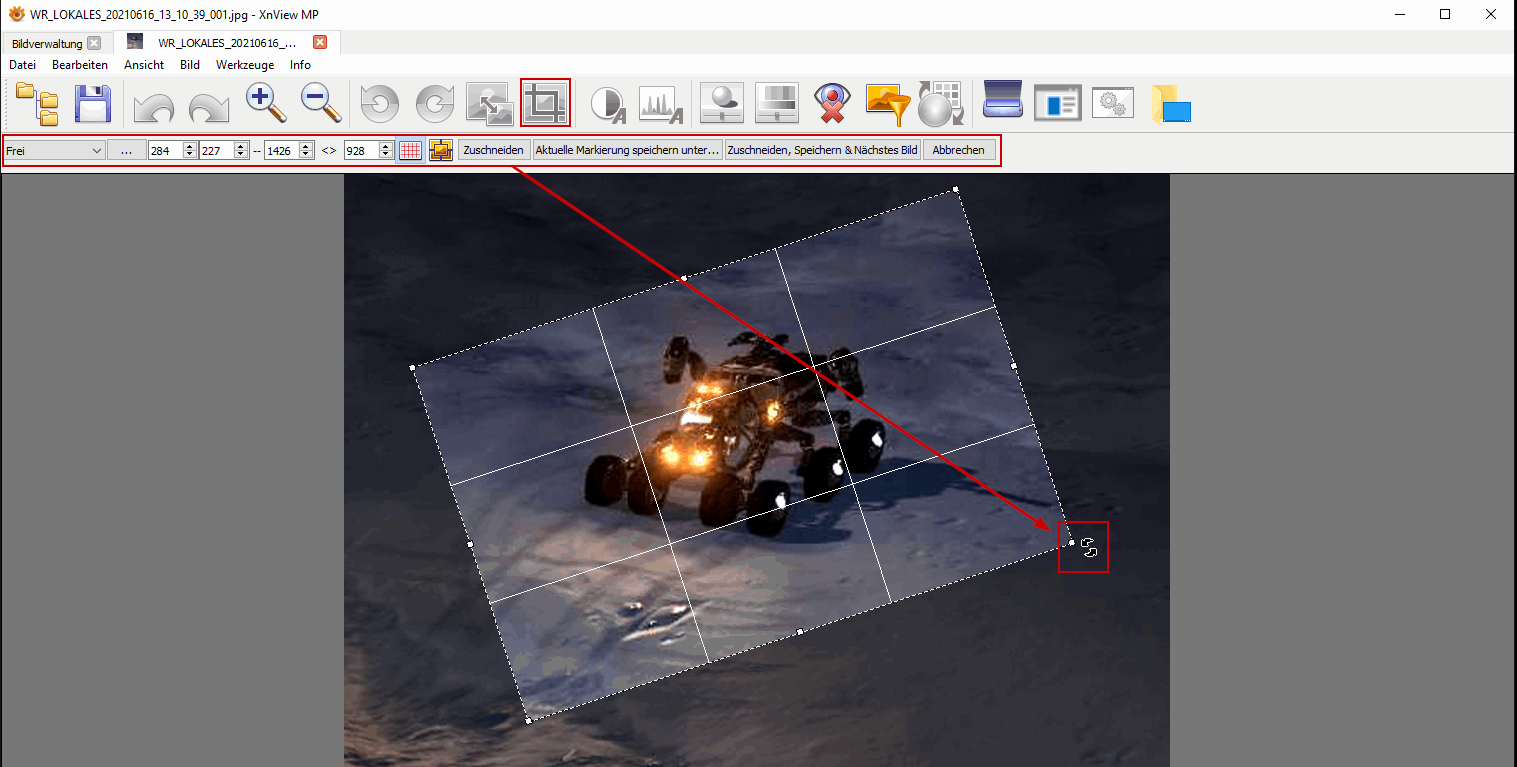
Task: Close the WR_LOKALES image tab
Action: 320,42
